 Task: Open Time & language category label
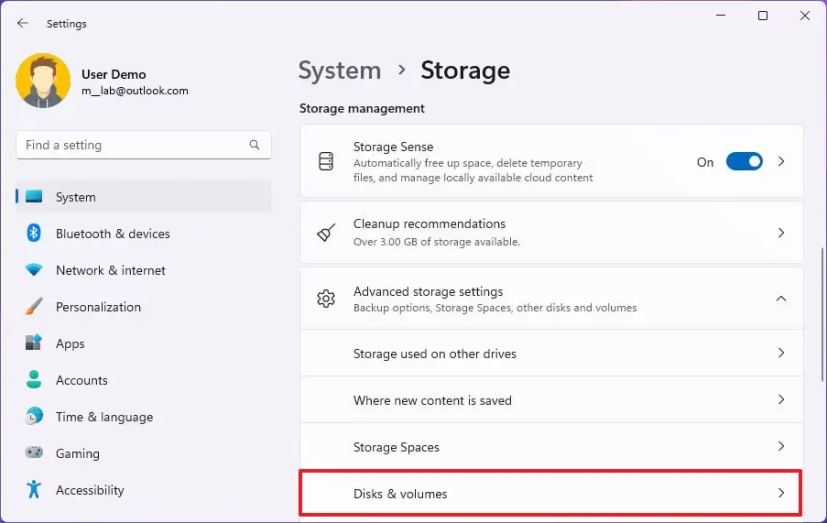[104, 417]
